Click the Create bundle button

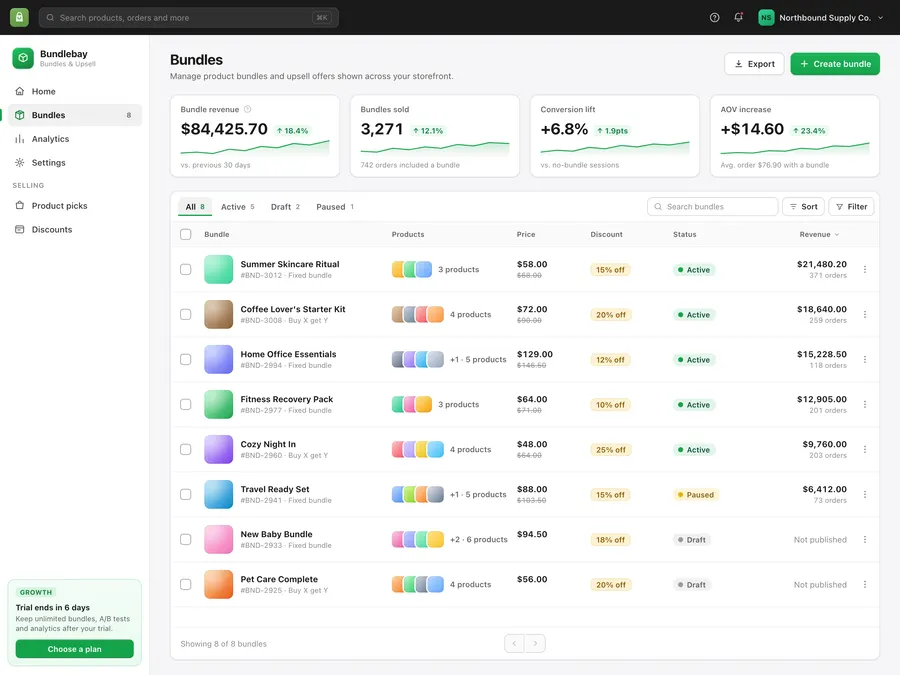point(835,64)
